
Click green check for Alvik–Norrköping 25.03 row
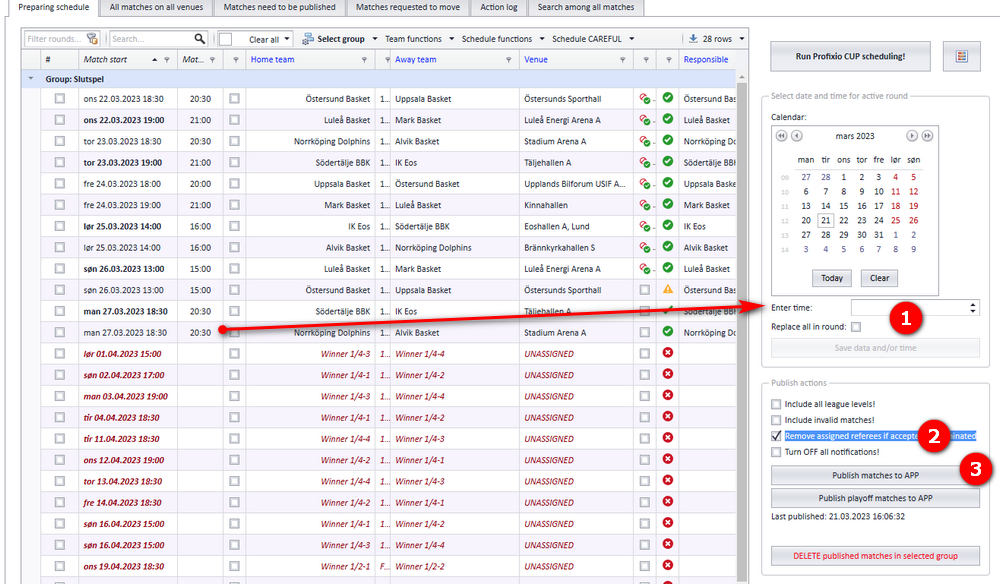point(668,246)
